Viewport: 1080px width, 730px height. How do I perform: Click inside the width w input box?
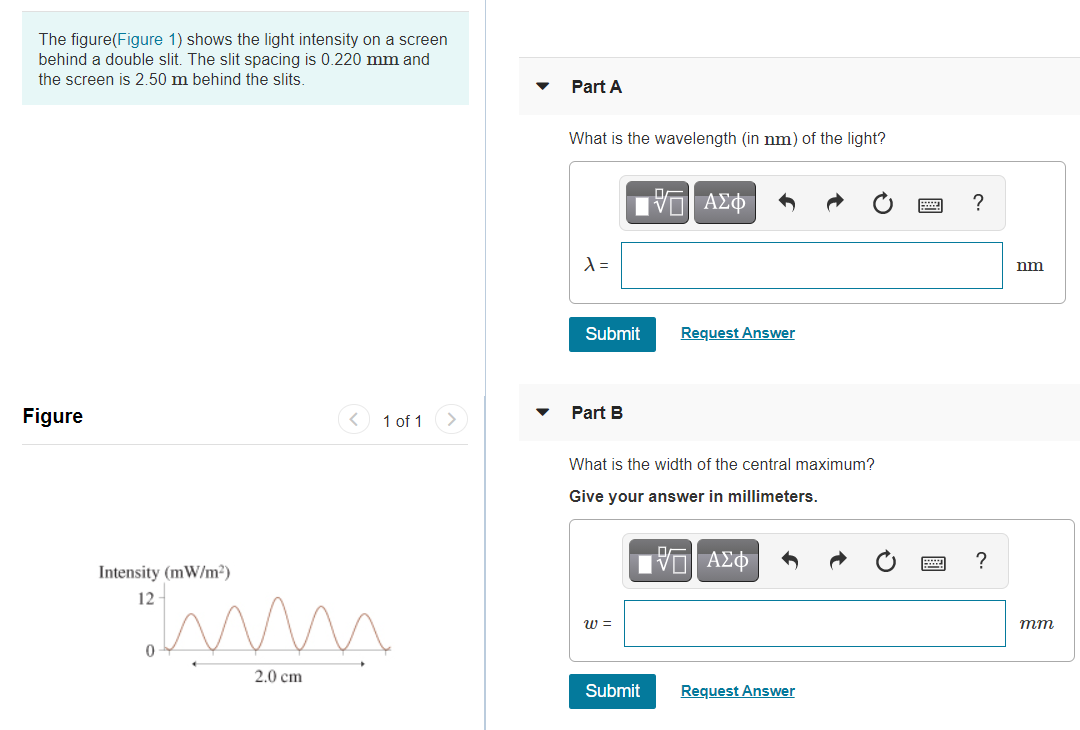tap(814, 623)
